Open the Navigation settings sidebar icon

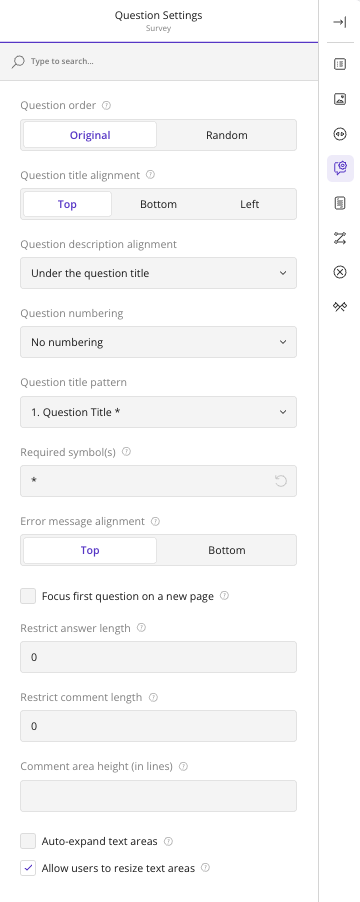pyautogui.click(x=340, y=134)
